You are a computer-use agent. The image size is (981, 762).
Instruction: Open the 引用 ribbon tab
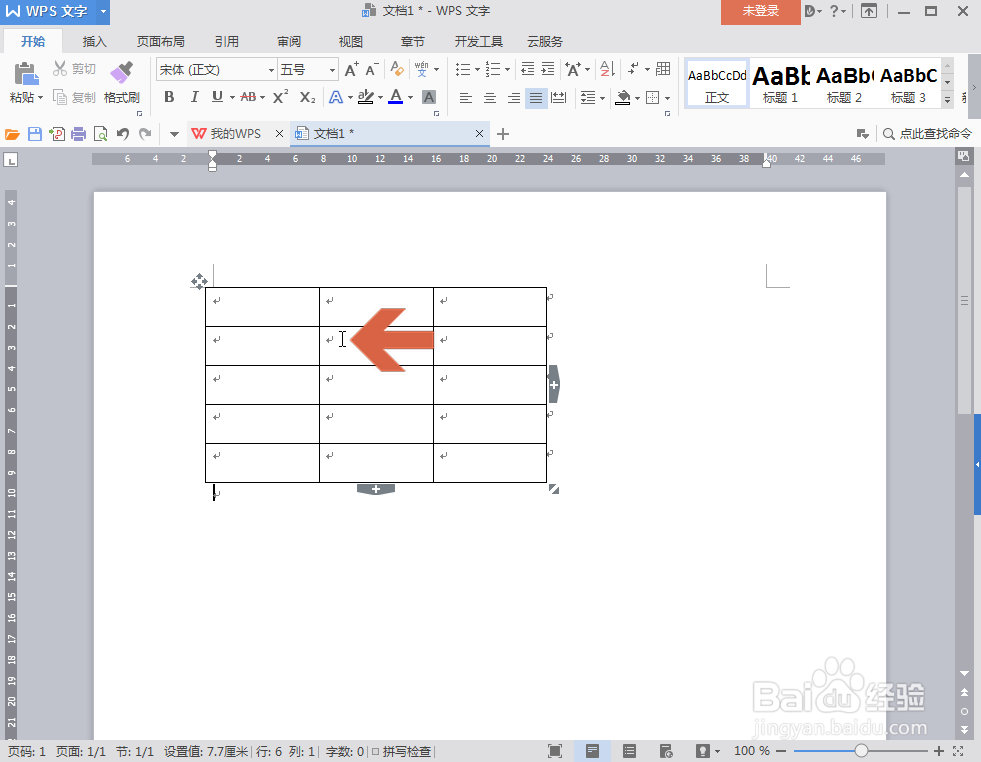click(x=226, y=42)
